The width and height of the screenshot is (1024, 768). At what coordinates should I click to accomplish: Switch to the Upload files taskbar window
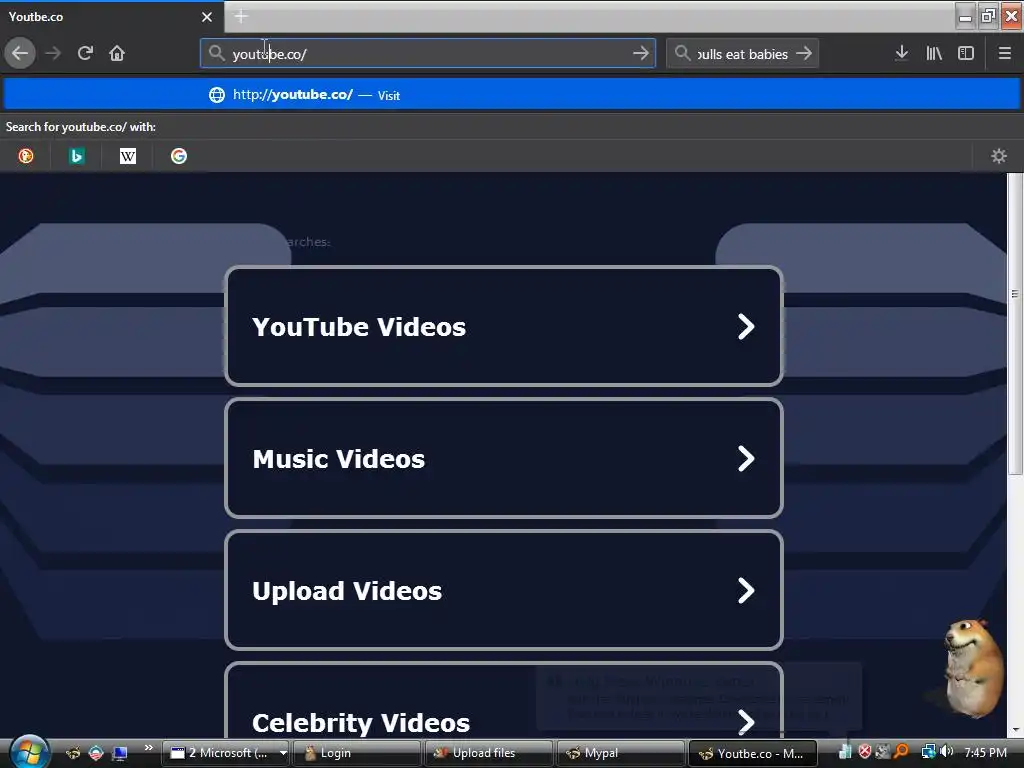[489, 753]
